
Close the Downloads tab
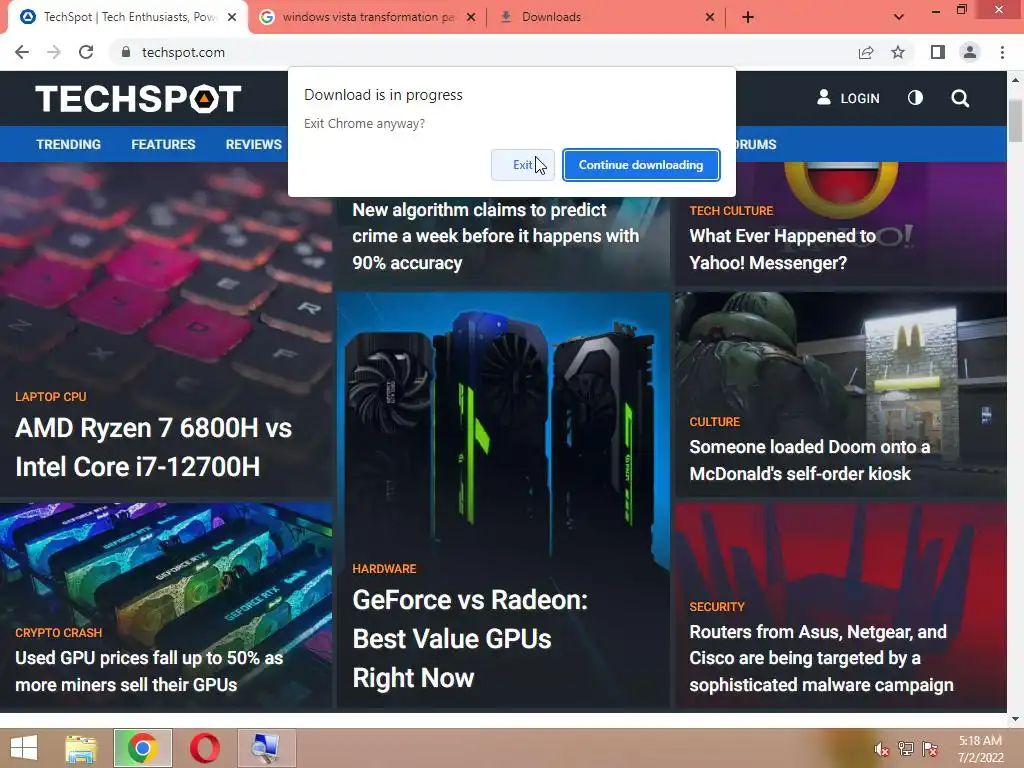[x=710, y=17]
